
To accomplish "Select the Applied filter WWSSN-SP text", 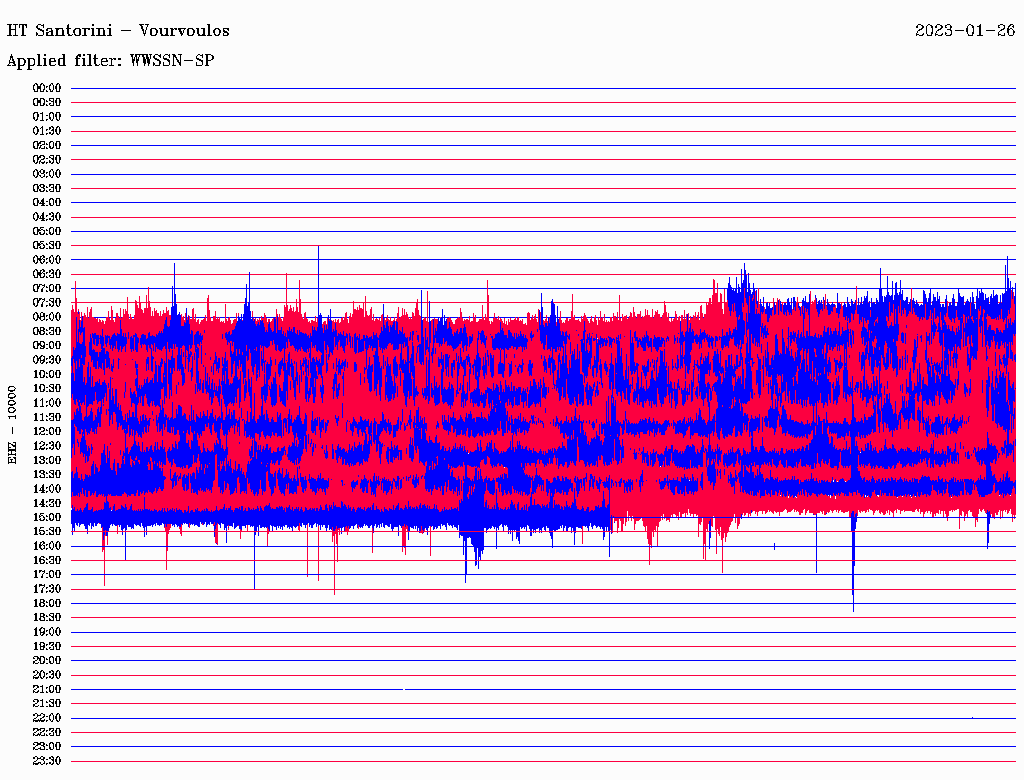I will [110, 61].
